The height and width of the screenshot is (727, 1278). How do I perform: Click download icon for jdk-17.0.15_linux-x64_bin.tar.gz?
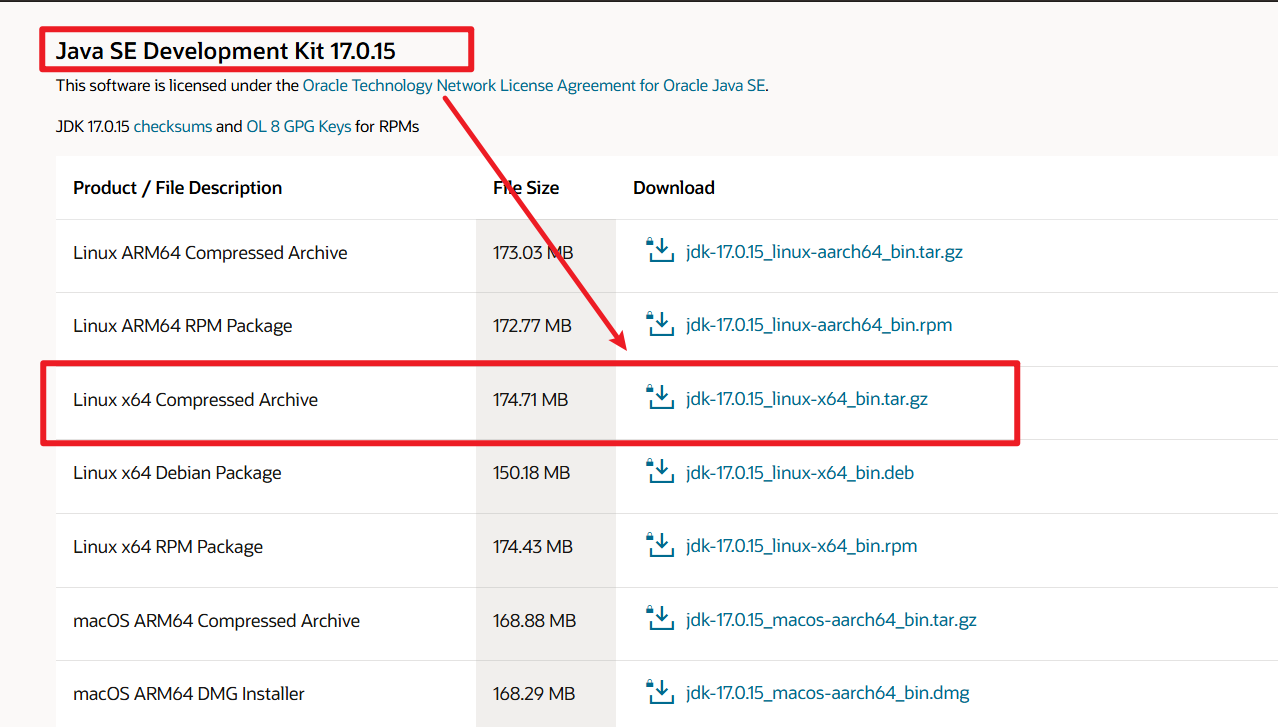[x=660, y=397]
